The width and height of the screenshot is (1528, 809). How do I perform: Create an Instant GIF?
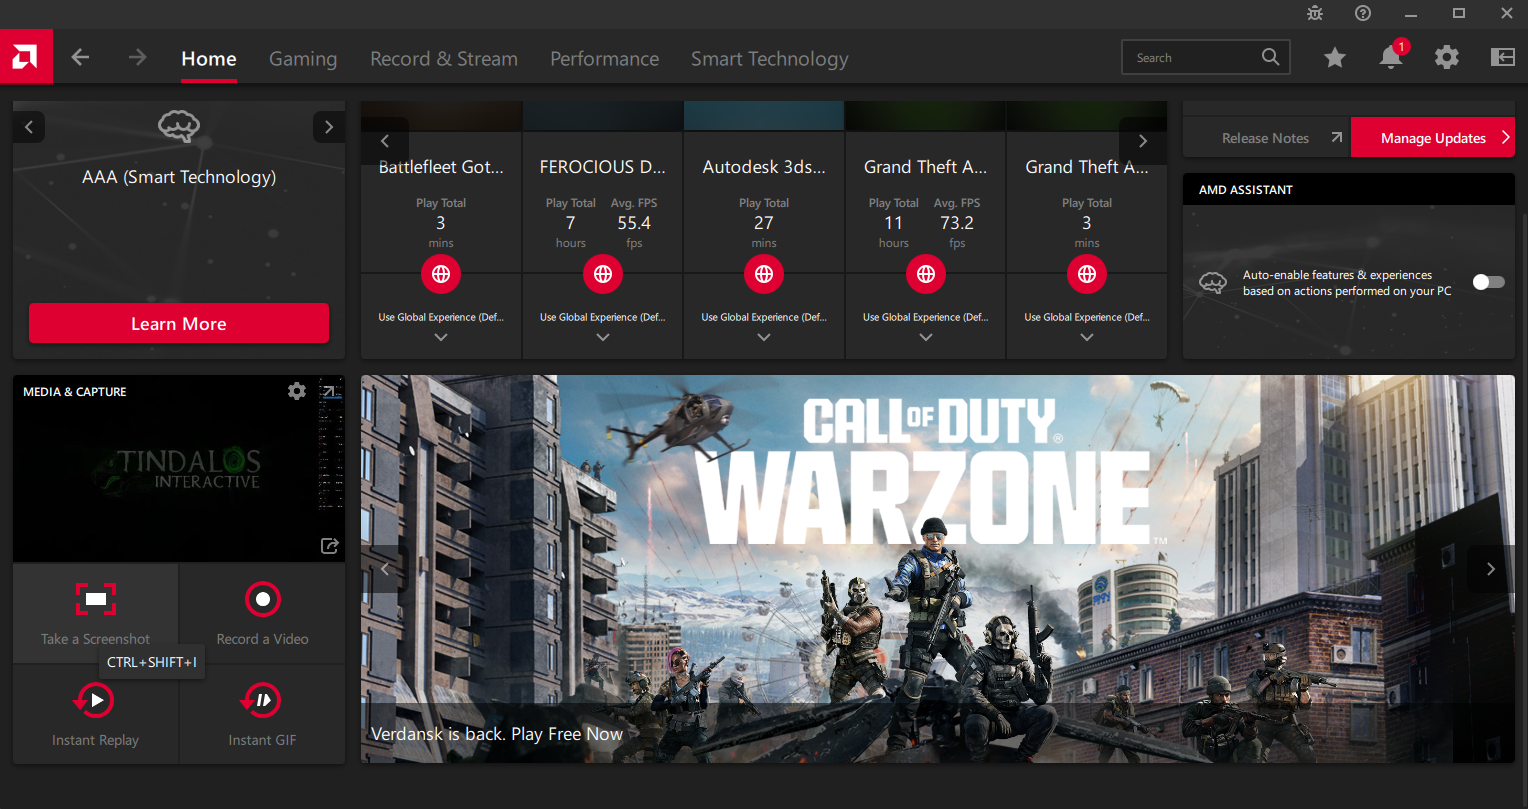point(263,714)
